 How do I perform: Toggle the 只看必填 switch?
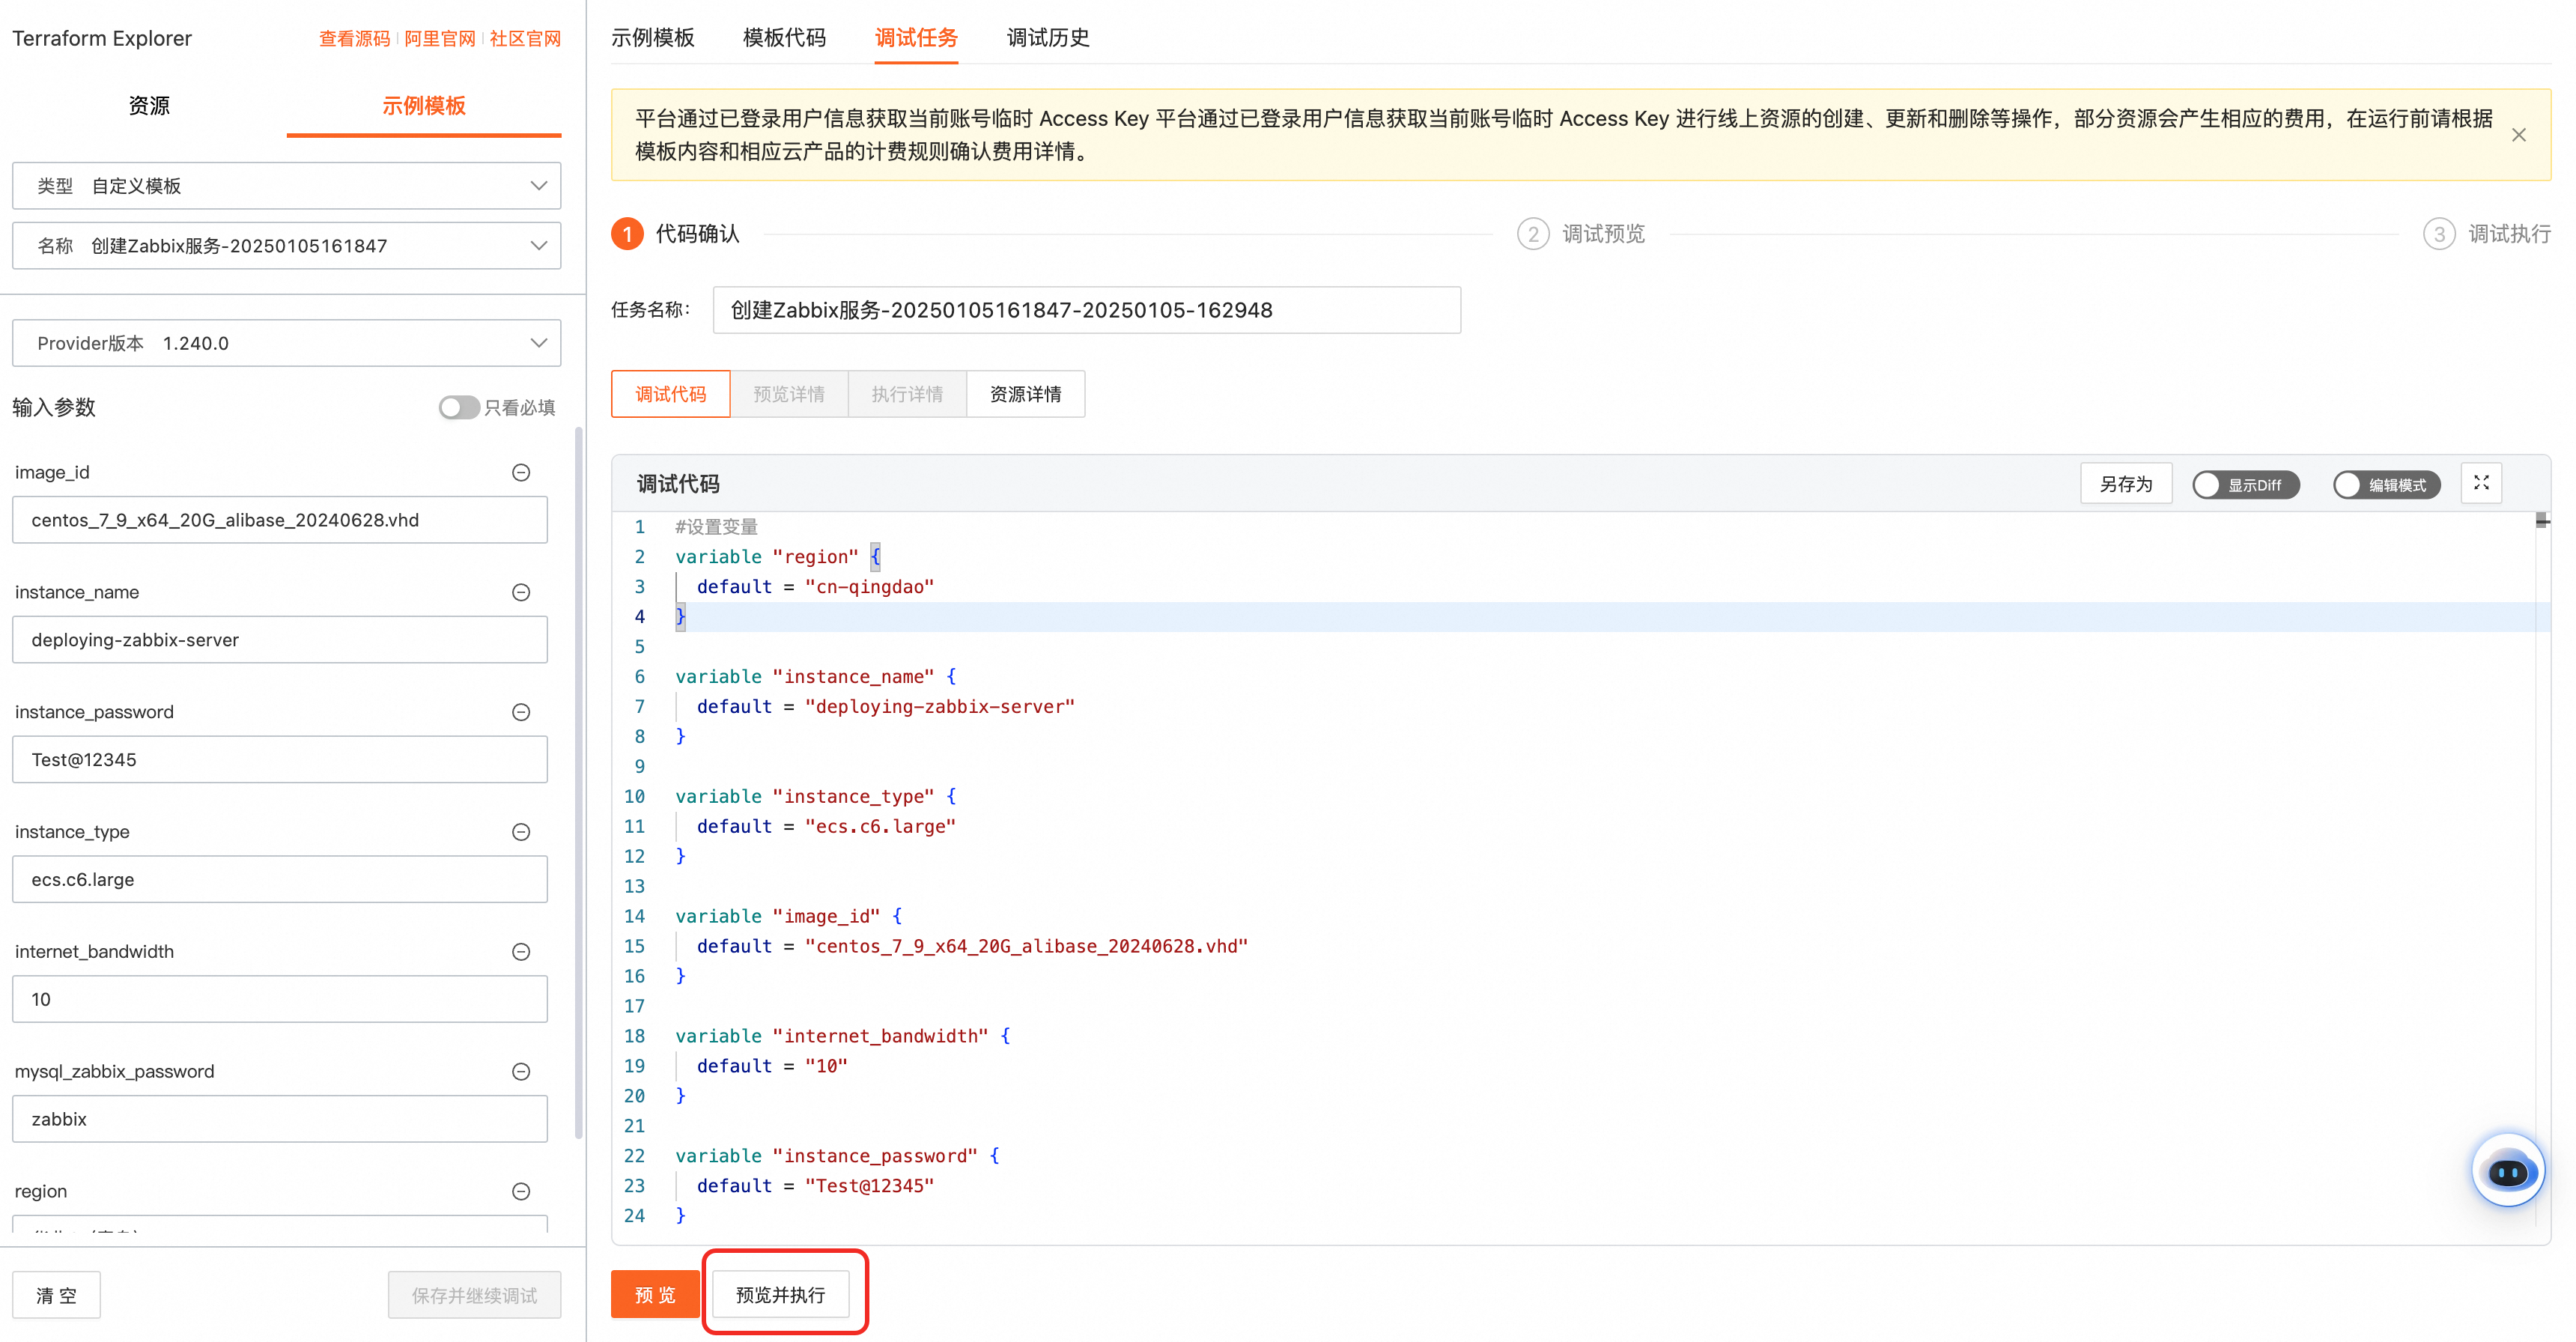coord(459,407)
